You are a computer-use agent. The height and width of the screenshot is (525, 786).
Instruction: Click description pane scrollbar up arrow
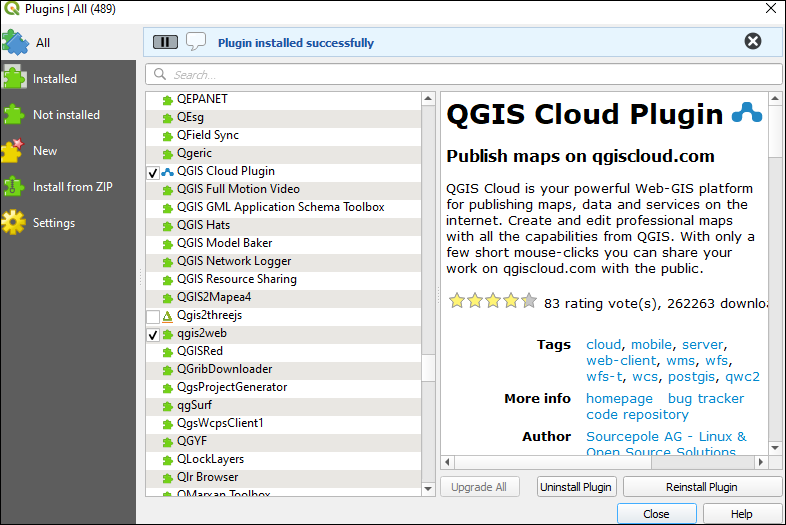click(x=775, y=99)
